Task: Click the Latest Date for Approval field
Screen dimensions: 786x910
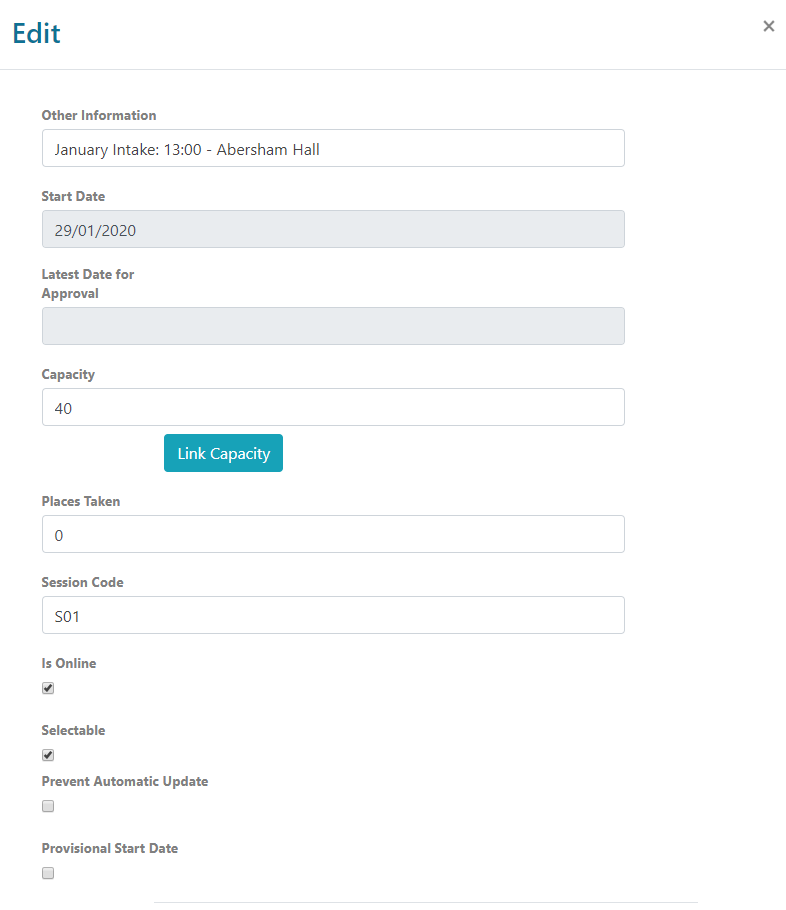Action: click(x=333, y=325)
